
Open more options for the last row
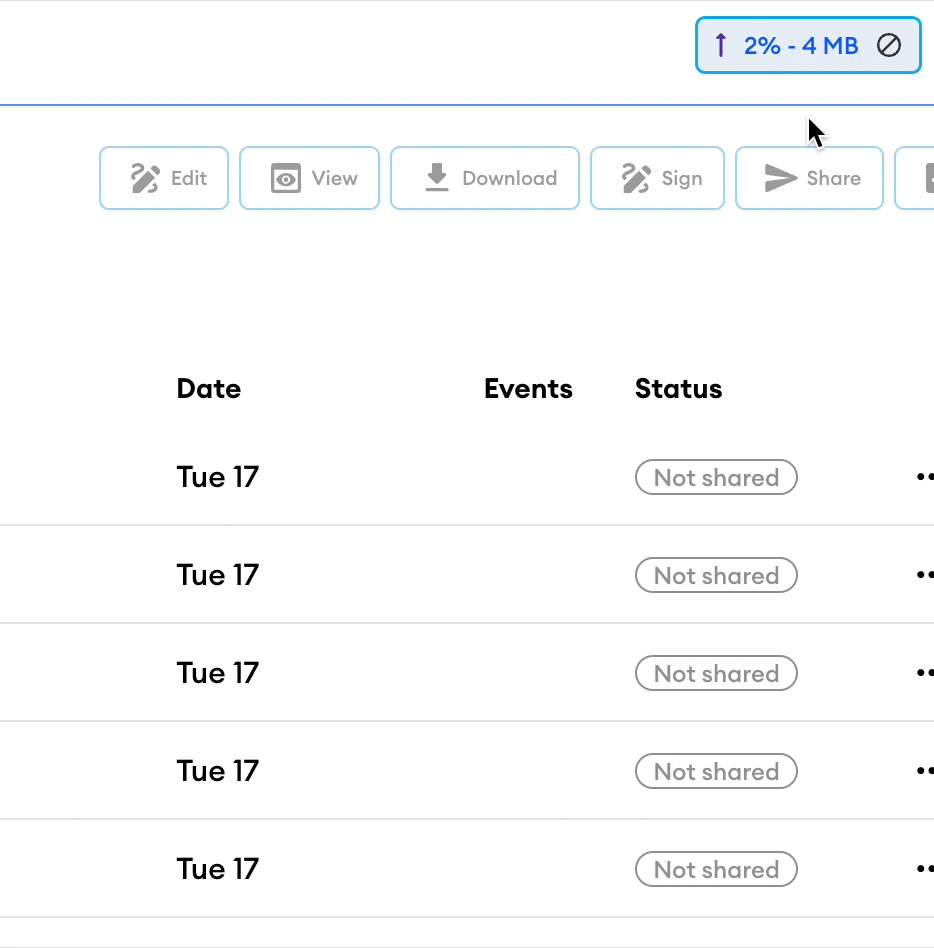[925, 869]
